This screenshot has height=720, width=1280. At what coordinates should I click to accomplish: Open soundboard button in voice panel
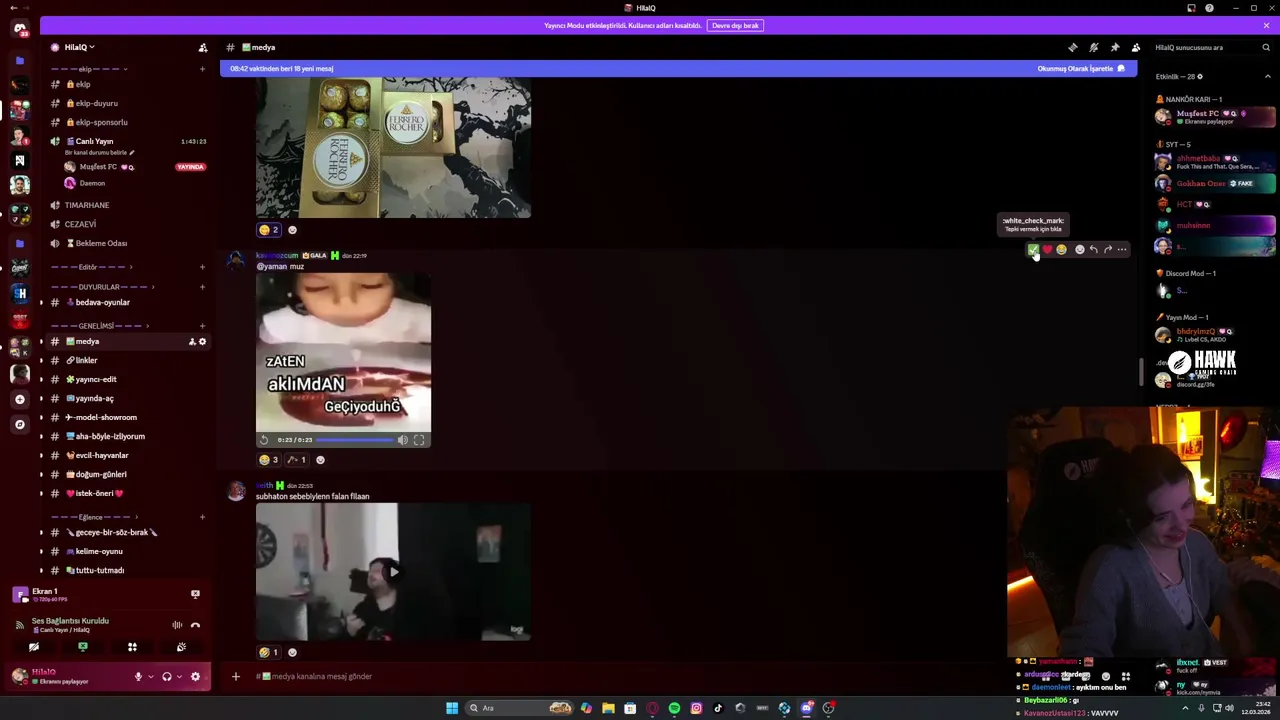(181, 647)
